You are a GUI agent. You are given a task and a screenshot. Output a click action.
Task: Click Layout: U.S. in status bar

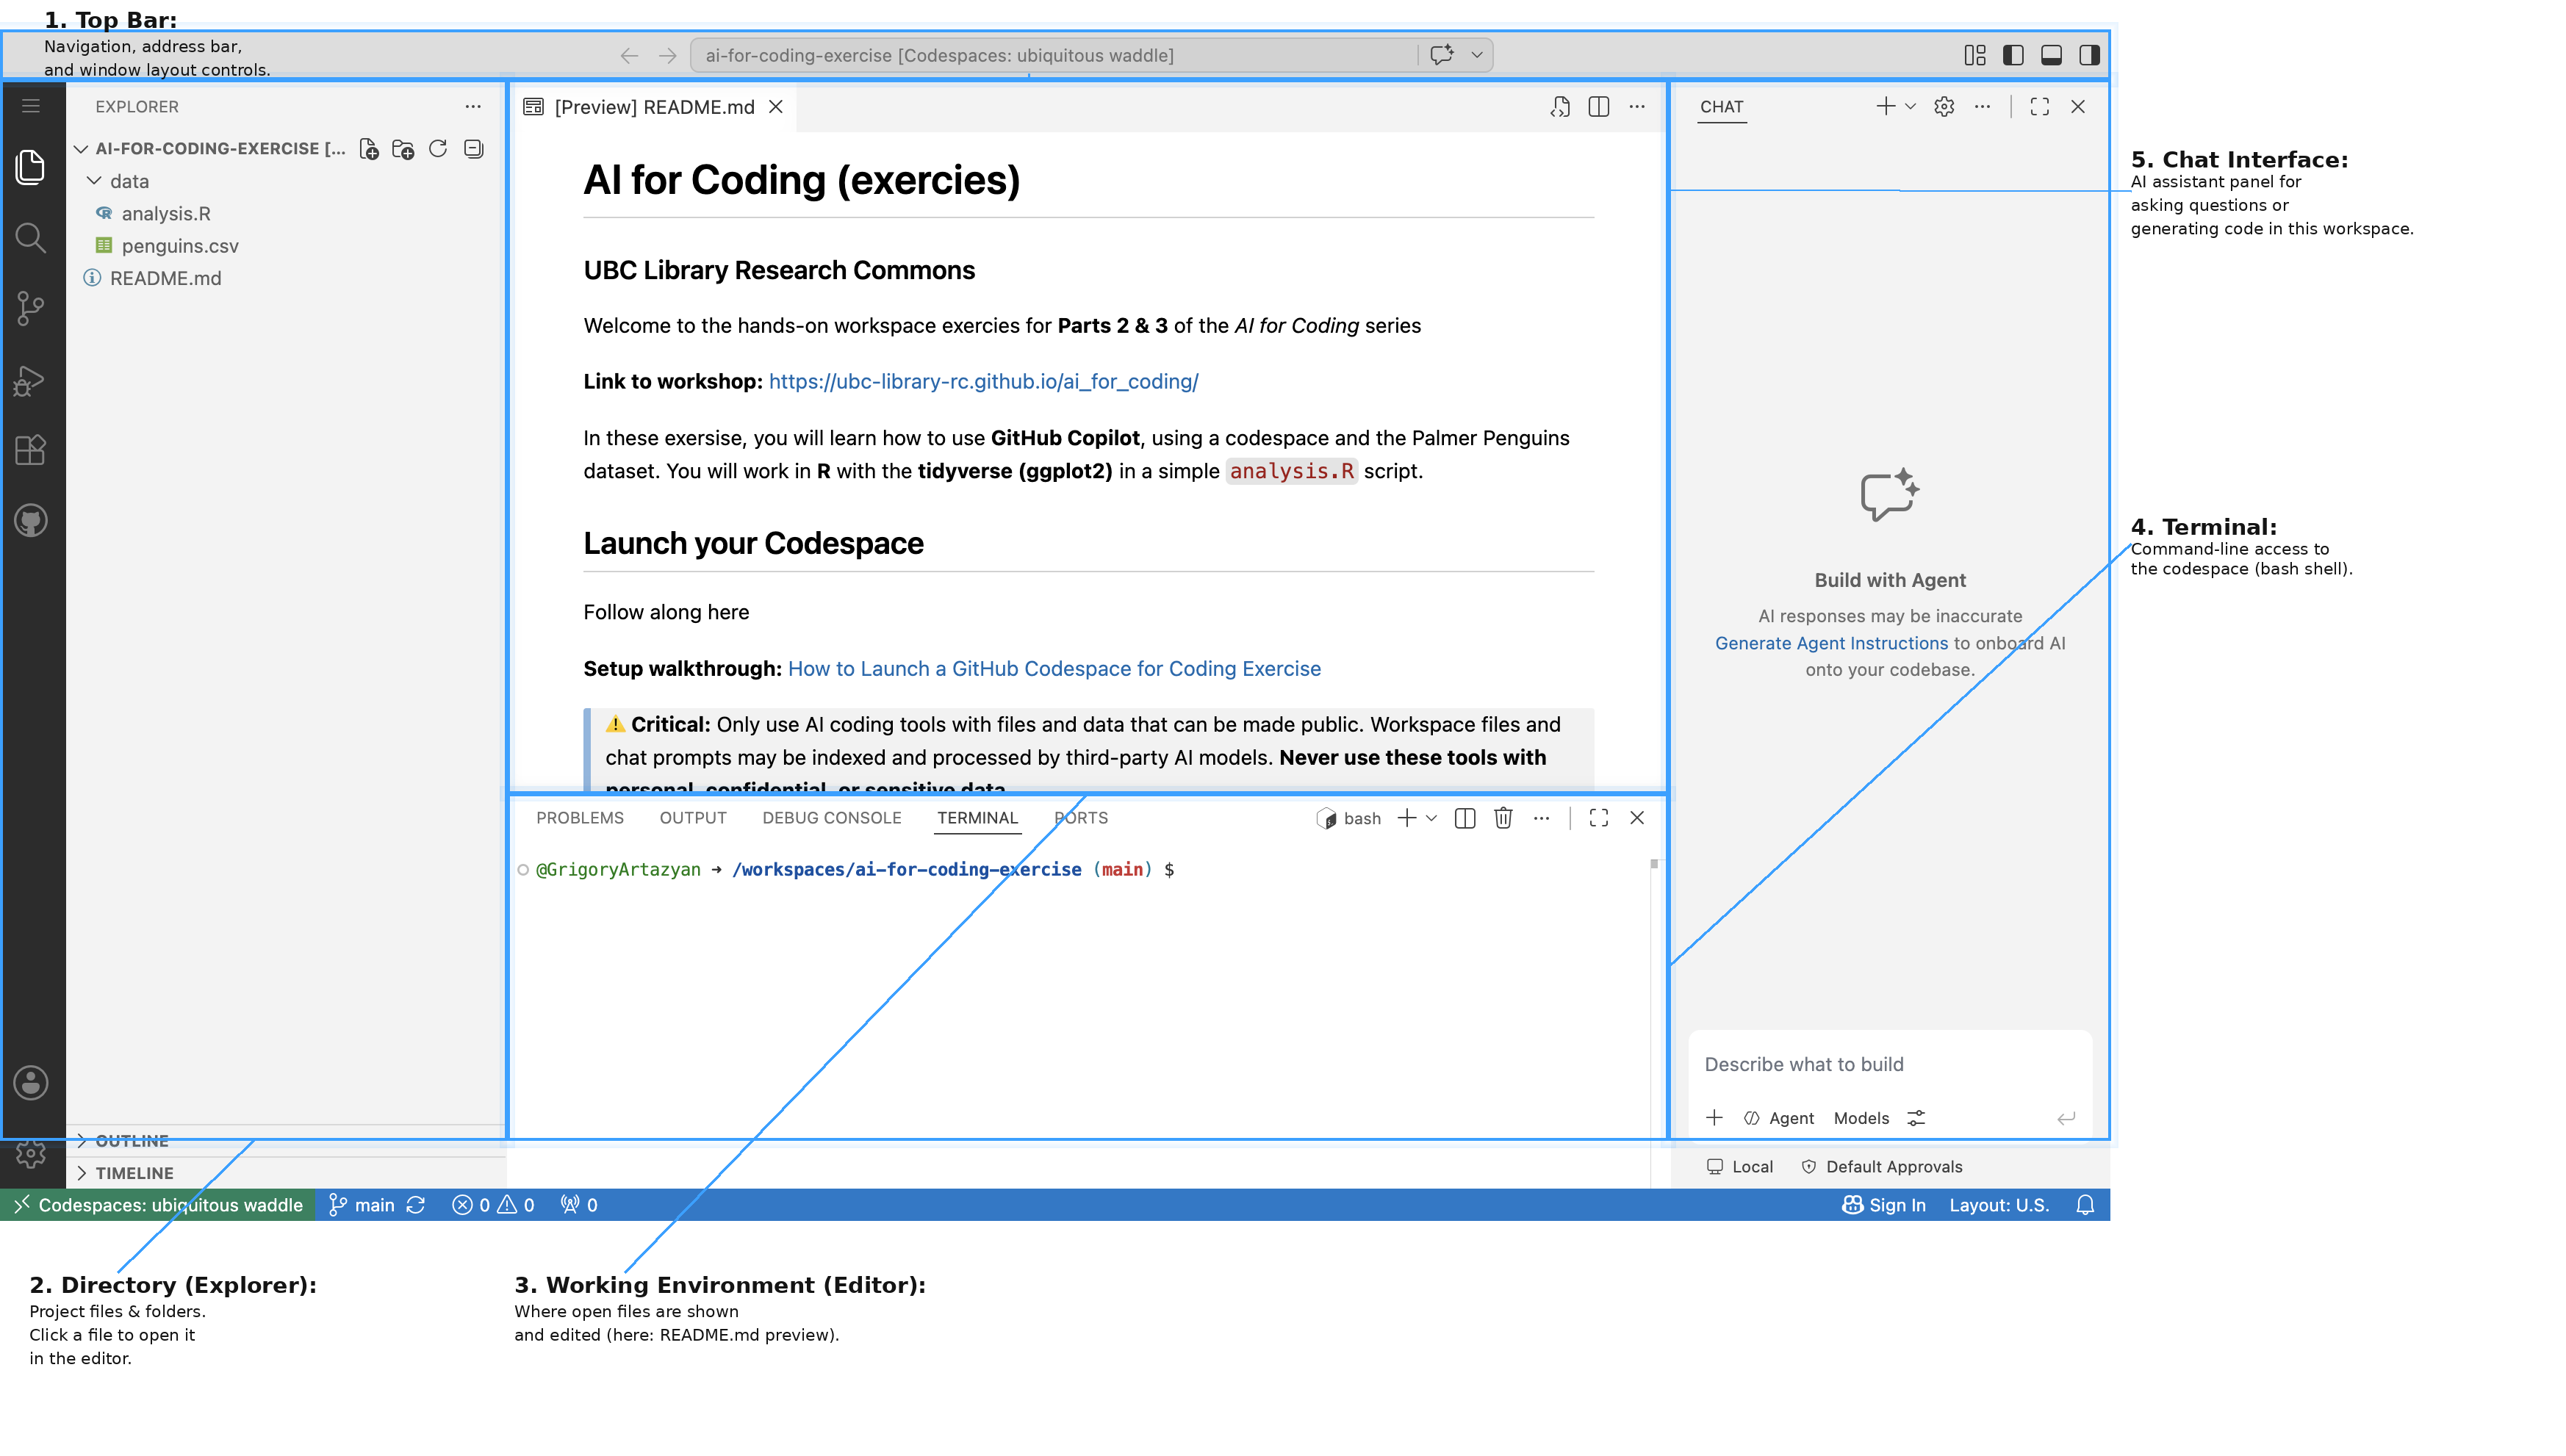click(x=1998, y=1205)
